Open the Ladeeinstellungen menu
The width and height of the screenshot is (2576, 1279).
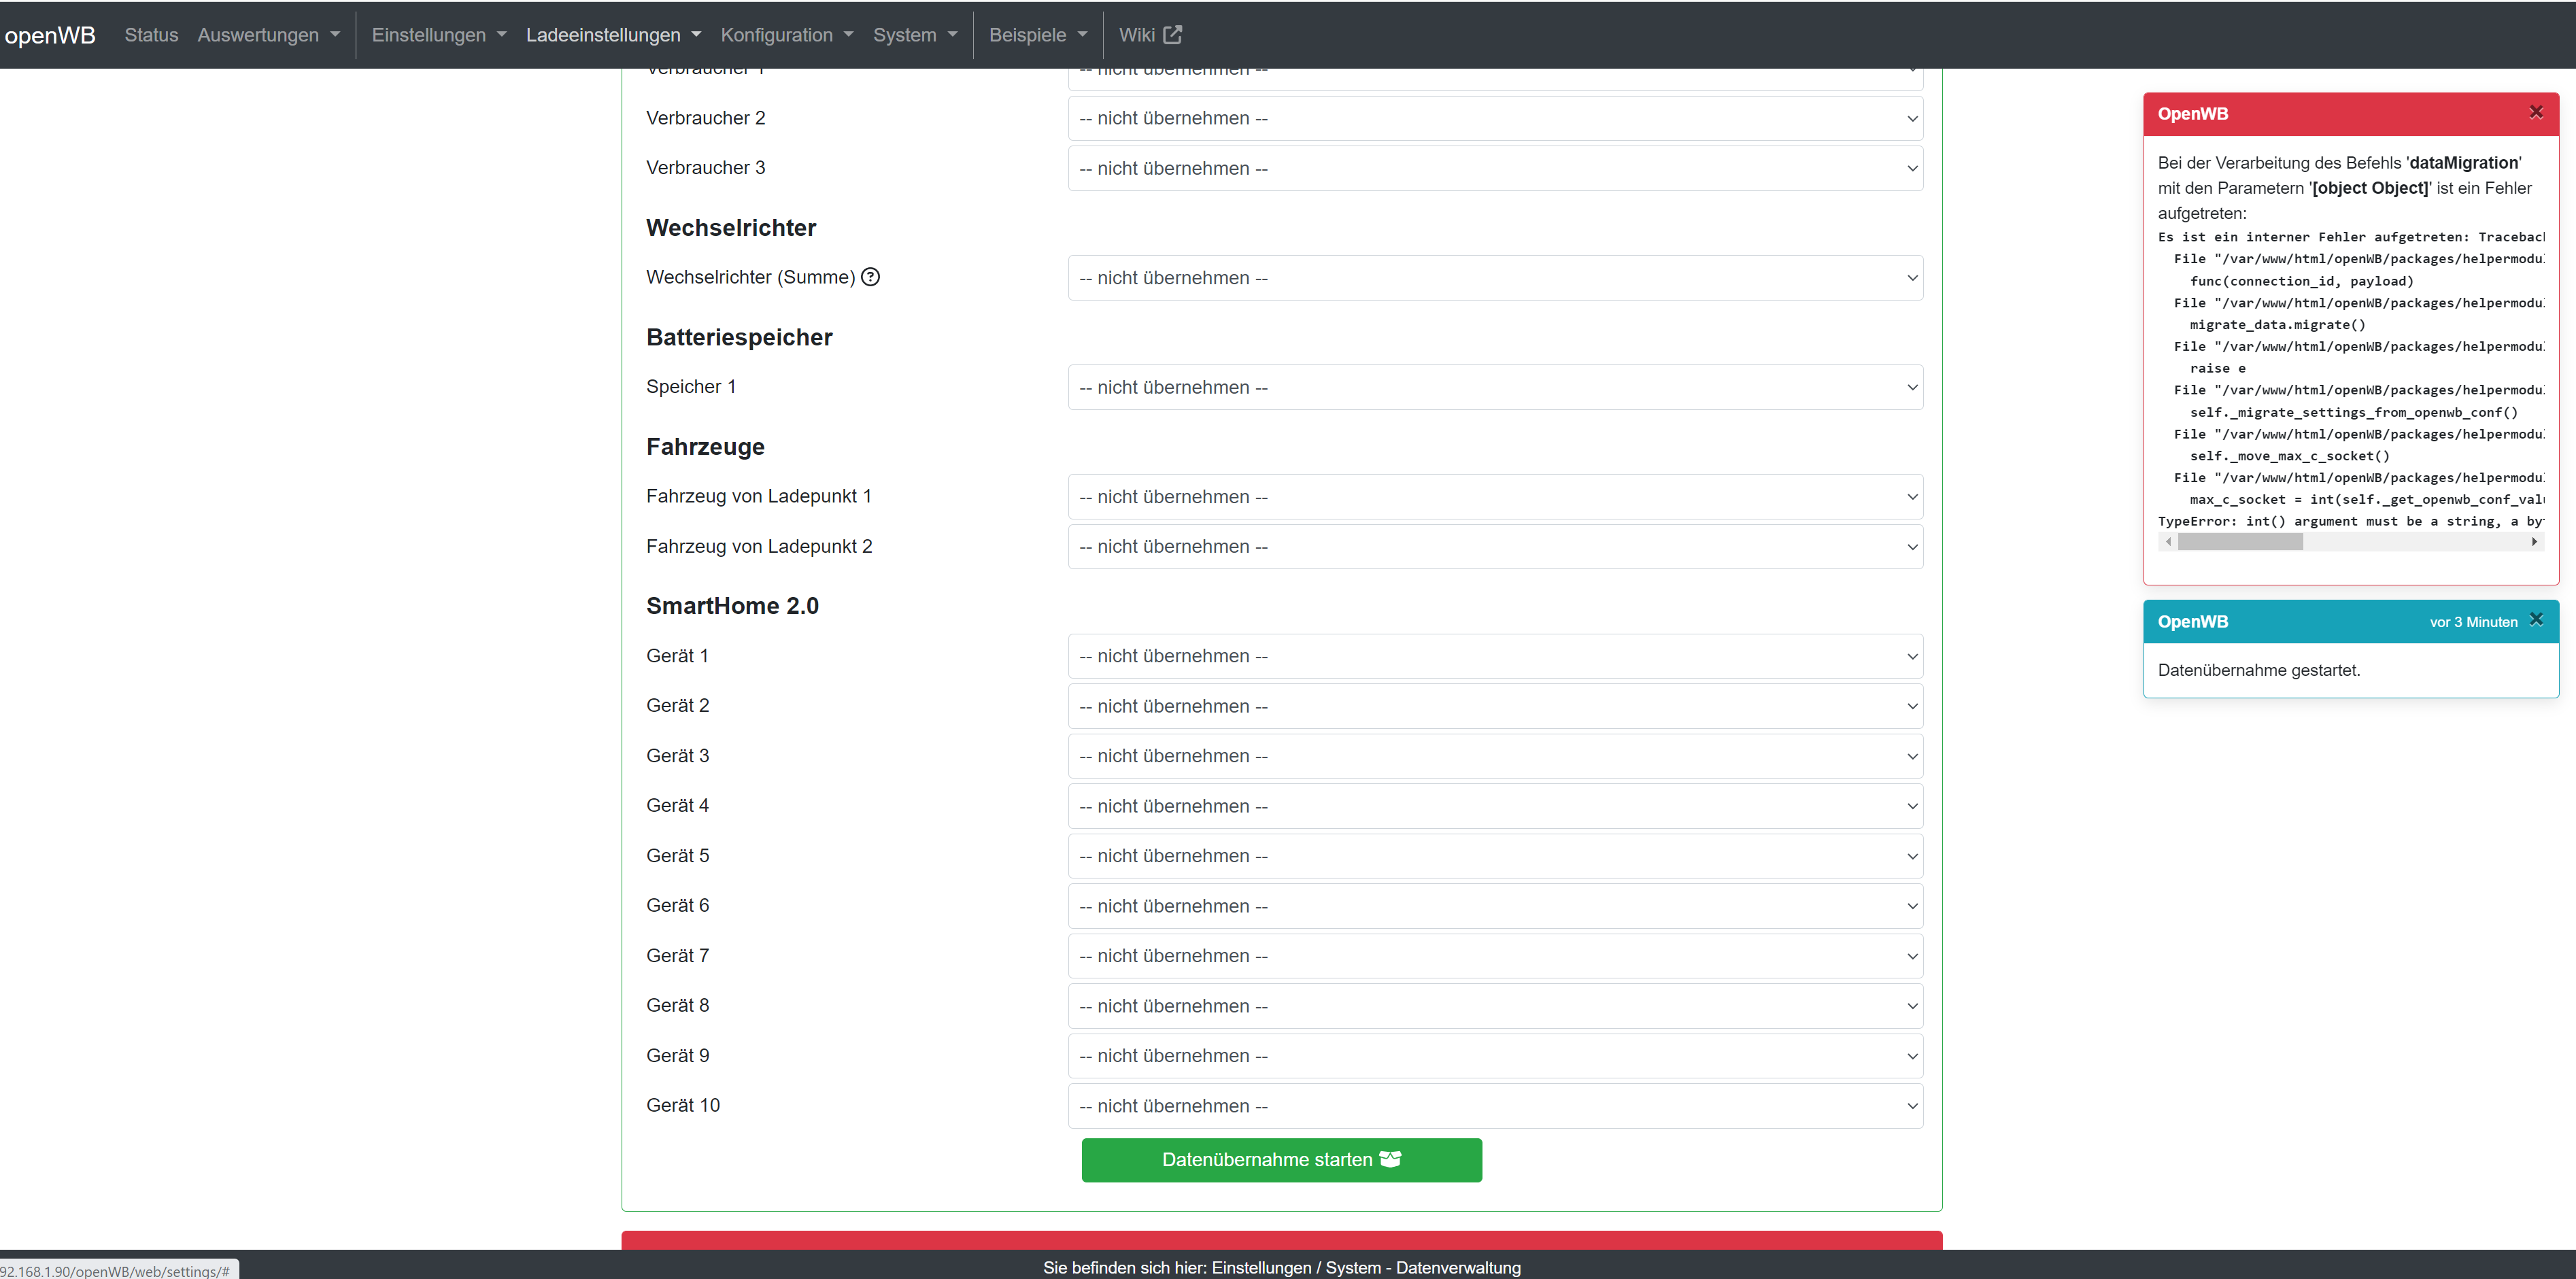point(613,35)
